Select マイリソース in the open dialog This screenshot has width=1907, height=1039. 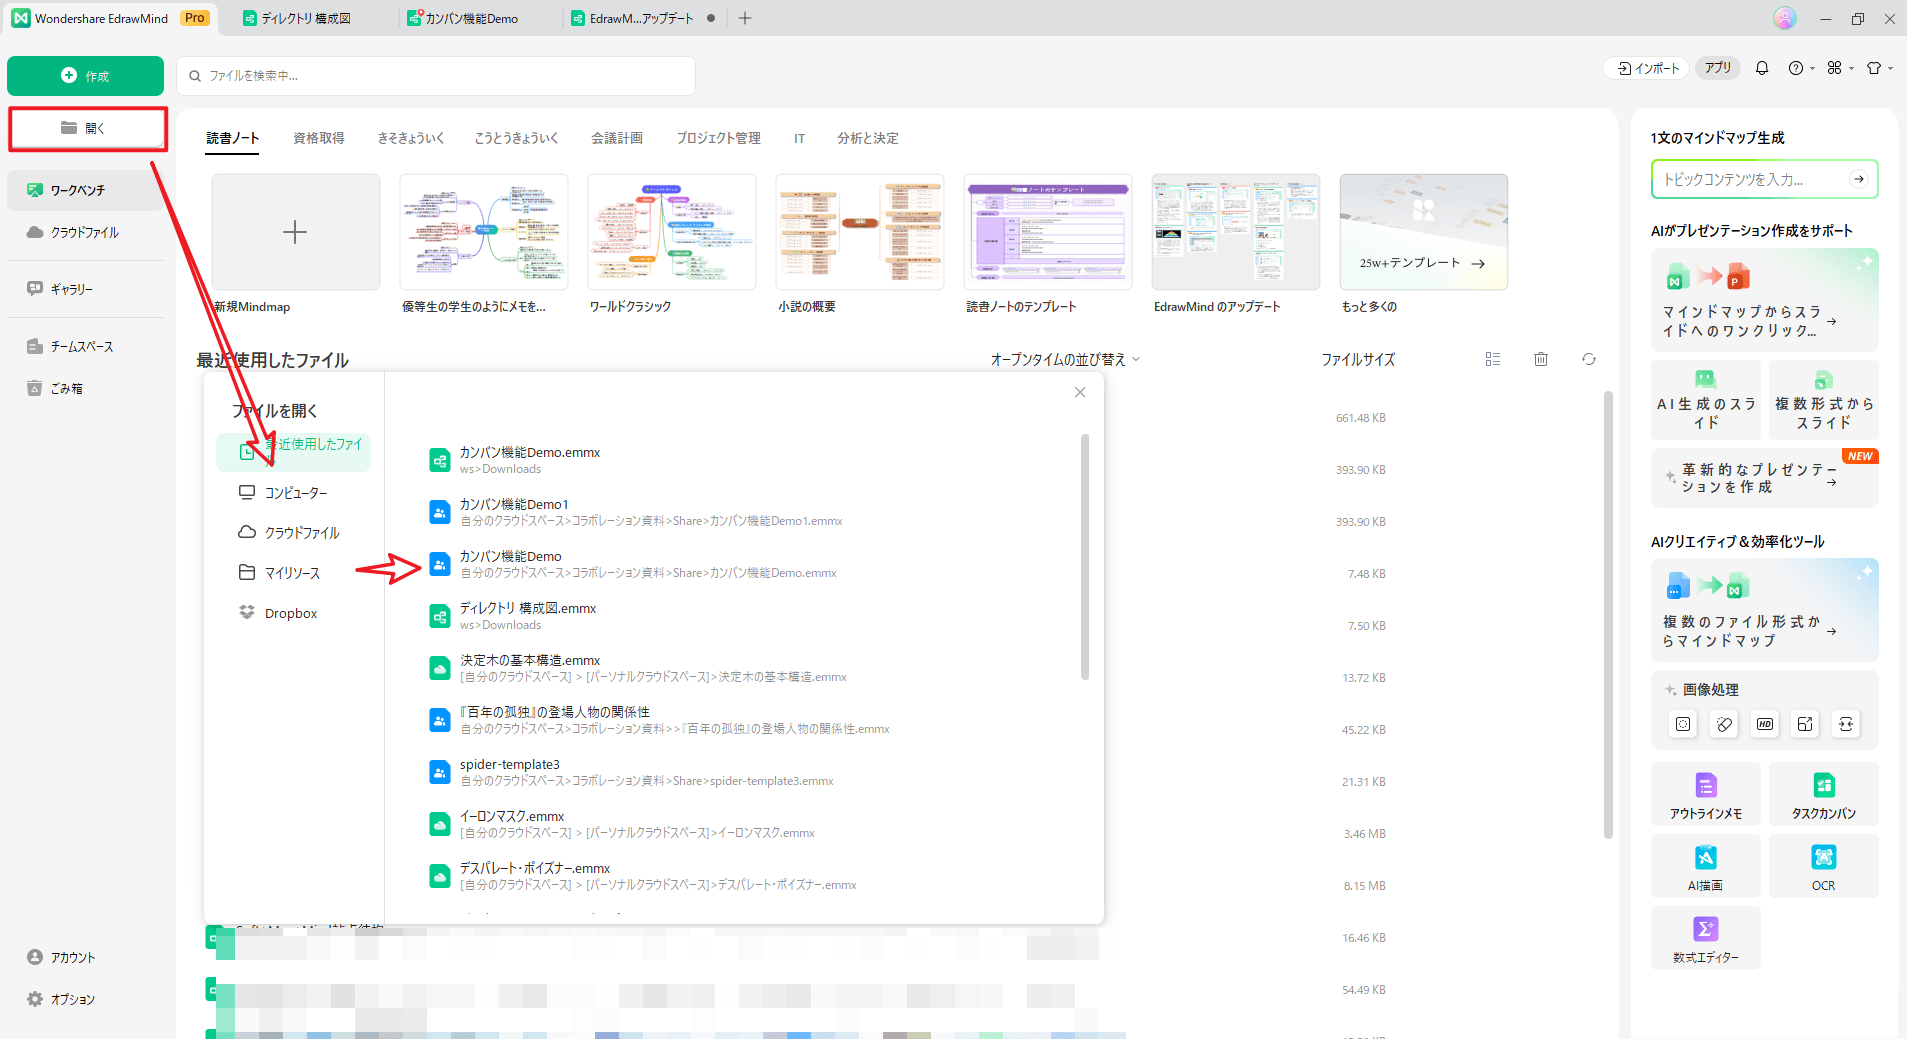tap(294, 573)
